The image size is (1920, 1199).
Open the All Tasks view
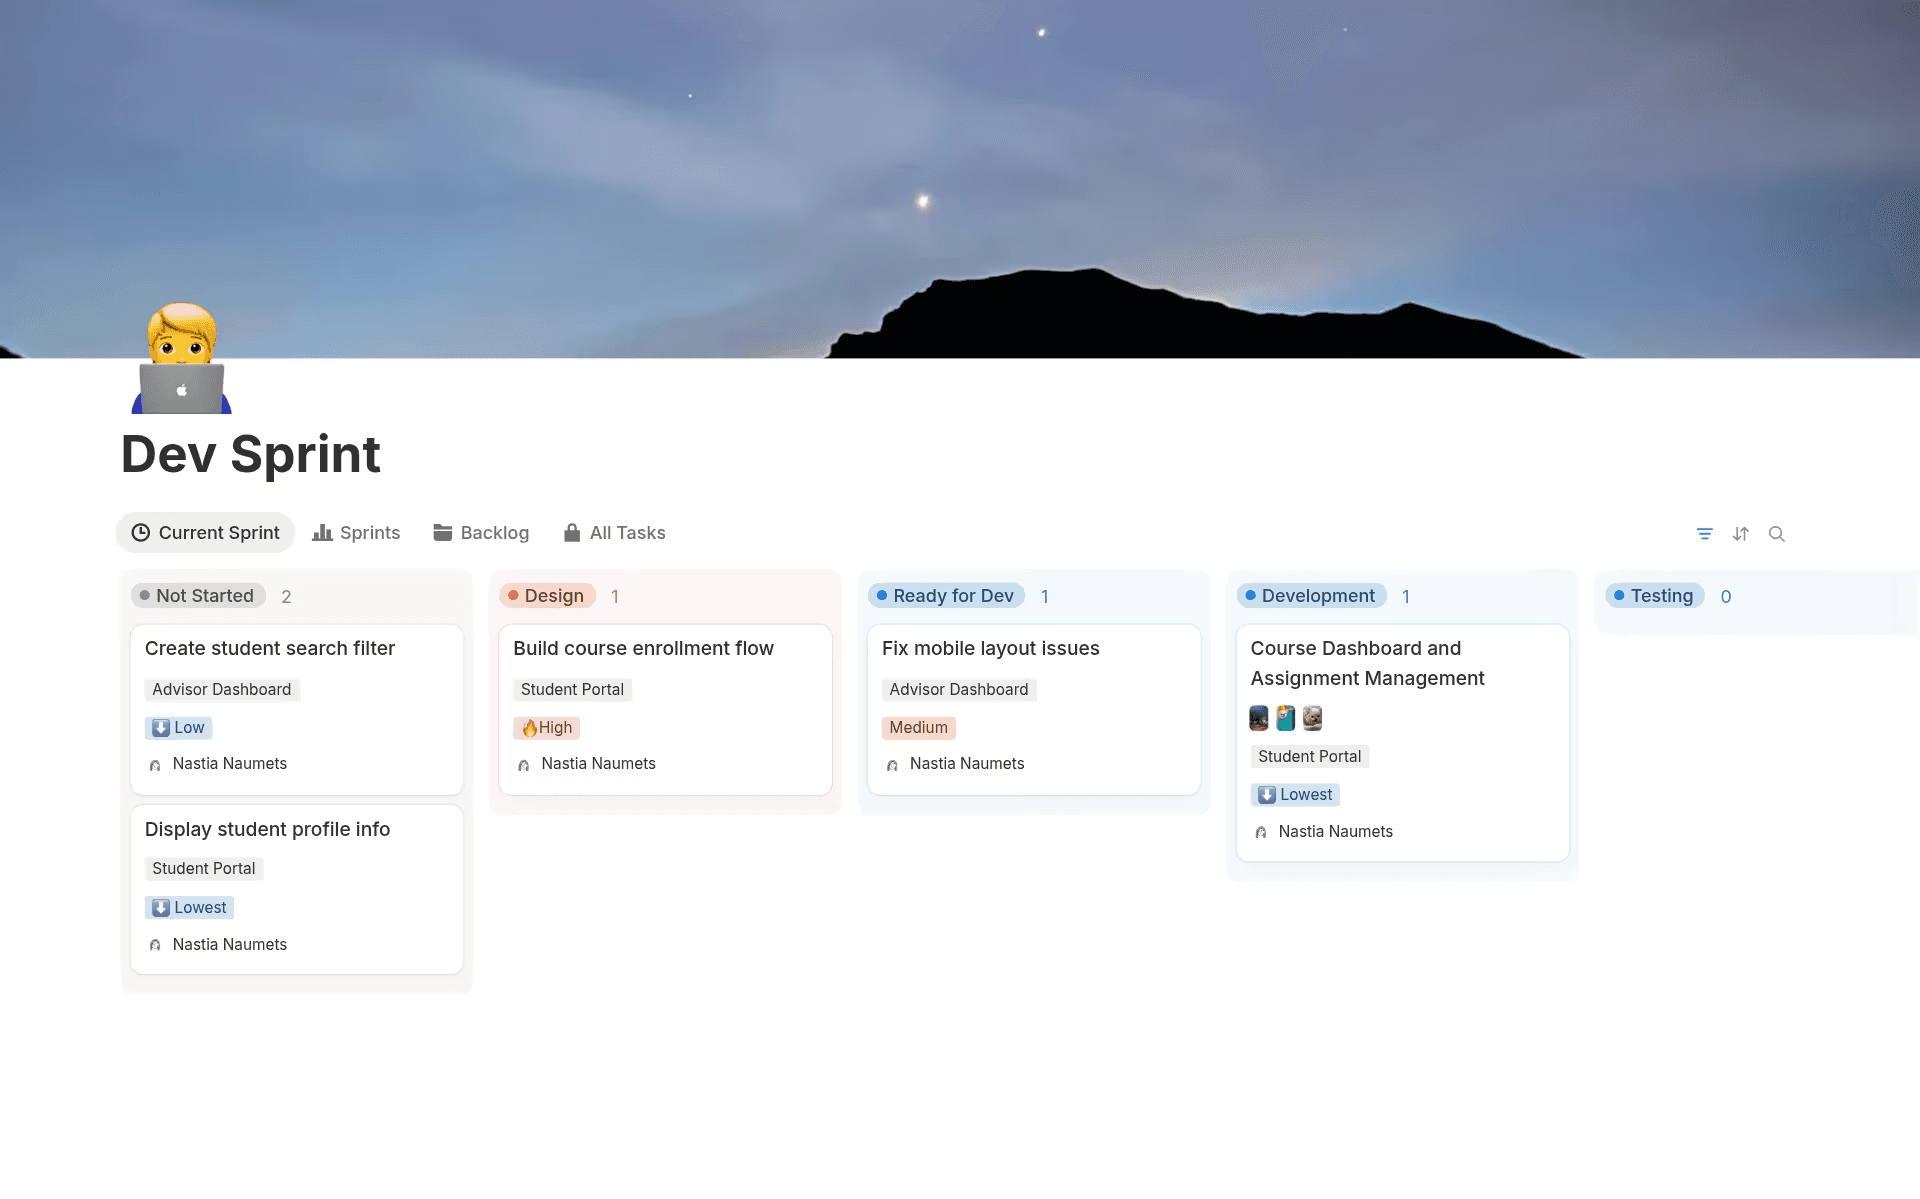[x=627, y=532]
